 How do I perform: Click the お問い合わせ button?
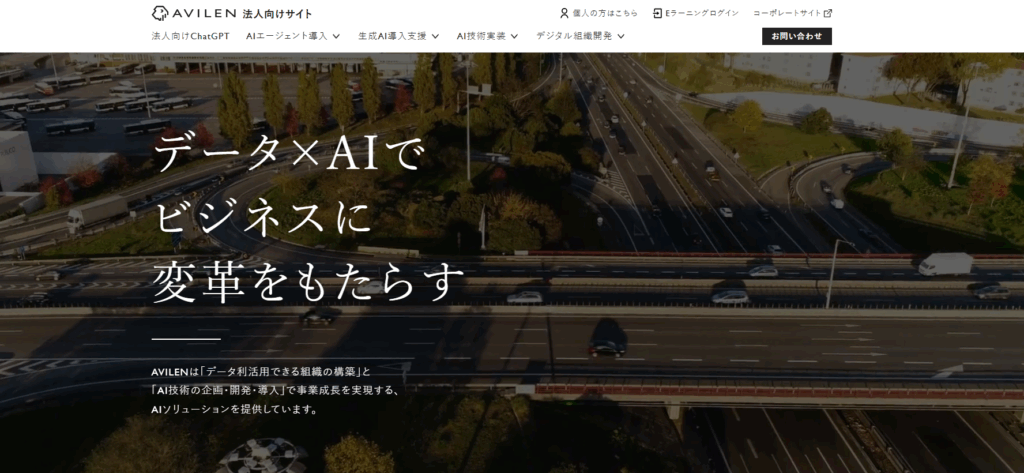click(x=797, y=36)
